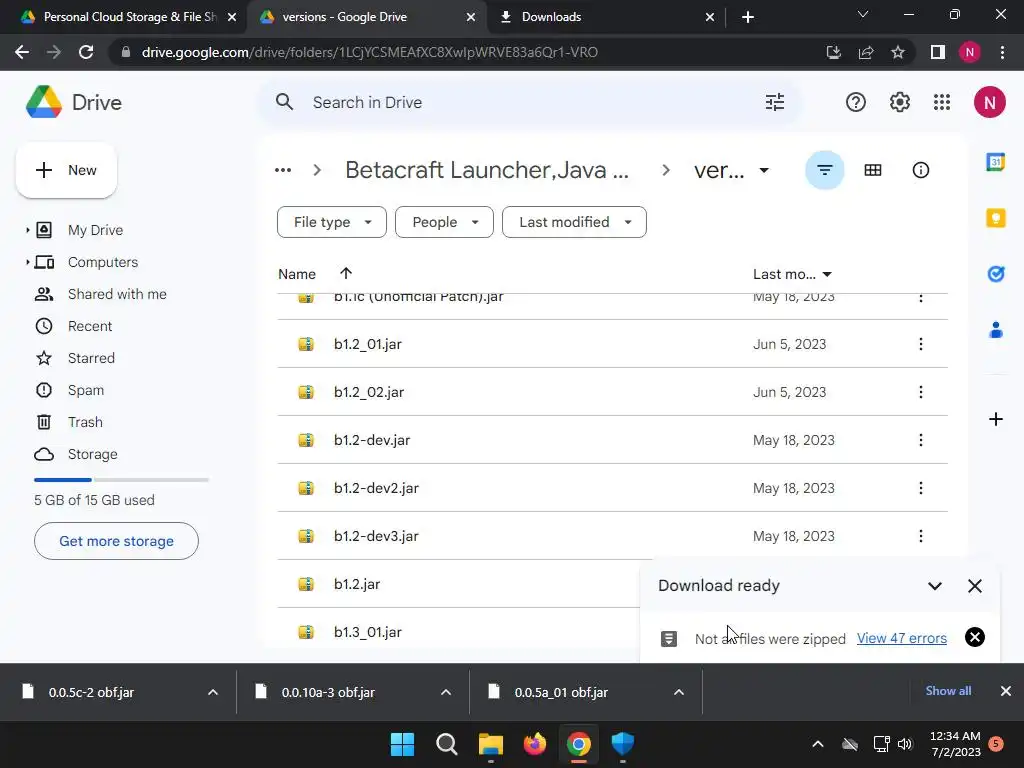Click Get more storage
This screenshot has width=1024, height=768.
(116, 541)
